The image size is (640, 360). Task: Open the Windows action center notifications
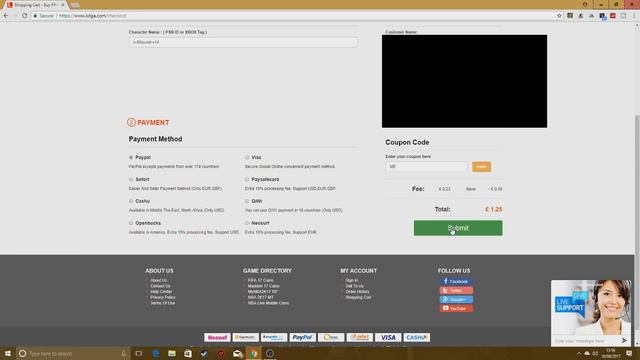click(629, 353)
